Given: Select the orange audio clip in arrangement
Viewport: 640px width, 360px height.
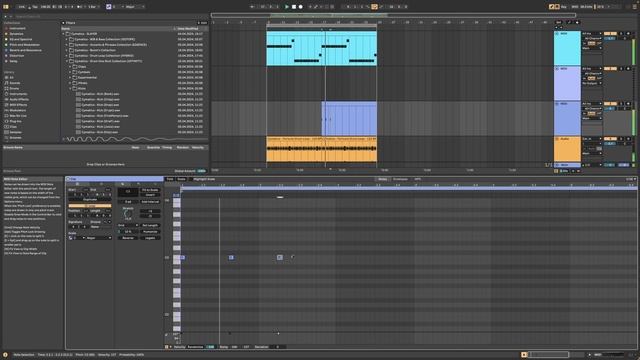Looking at the screenshot, I should (321, 149).
